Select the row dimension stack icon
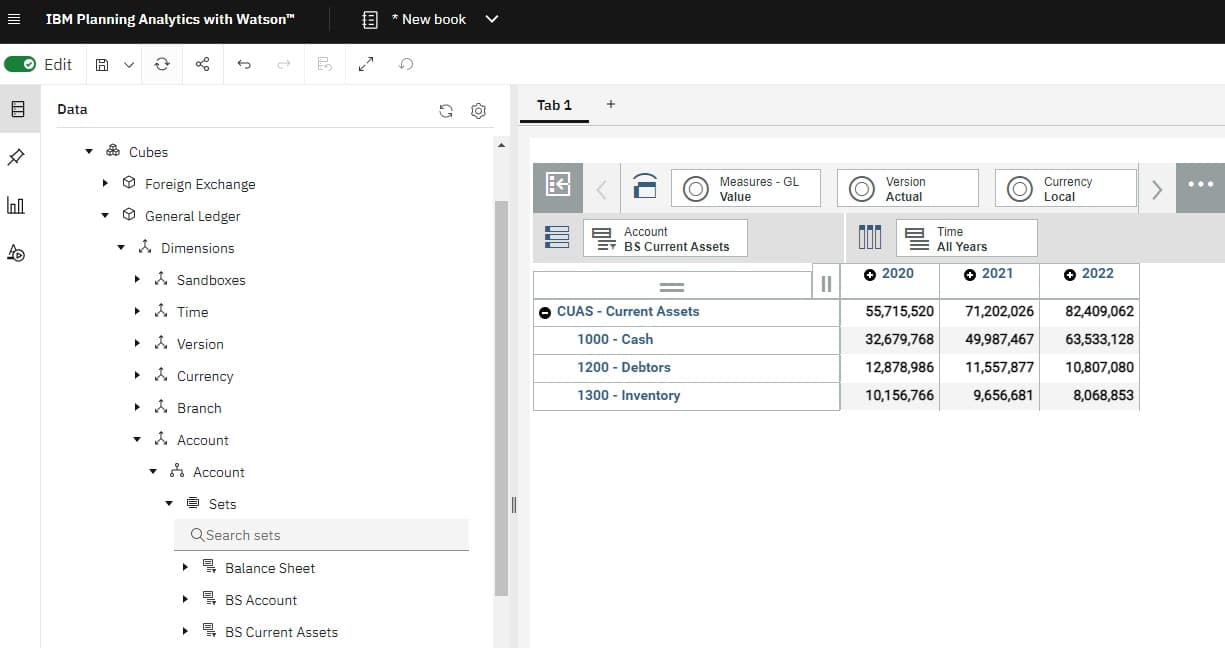Viewport: 1225px width, 648px height. tap(557, 237)
